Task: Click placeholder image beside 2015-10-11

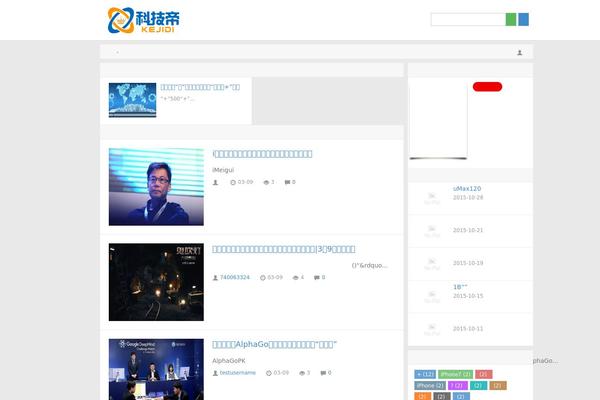Action: coord(432,330)
